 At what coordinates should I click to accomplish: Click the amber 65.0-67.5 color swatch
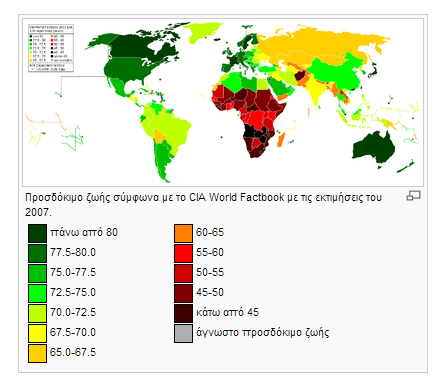(x=37, y=353)
